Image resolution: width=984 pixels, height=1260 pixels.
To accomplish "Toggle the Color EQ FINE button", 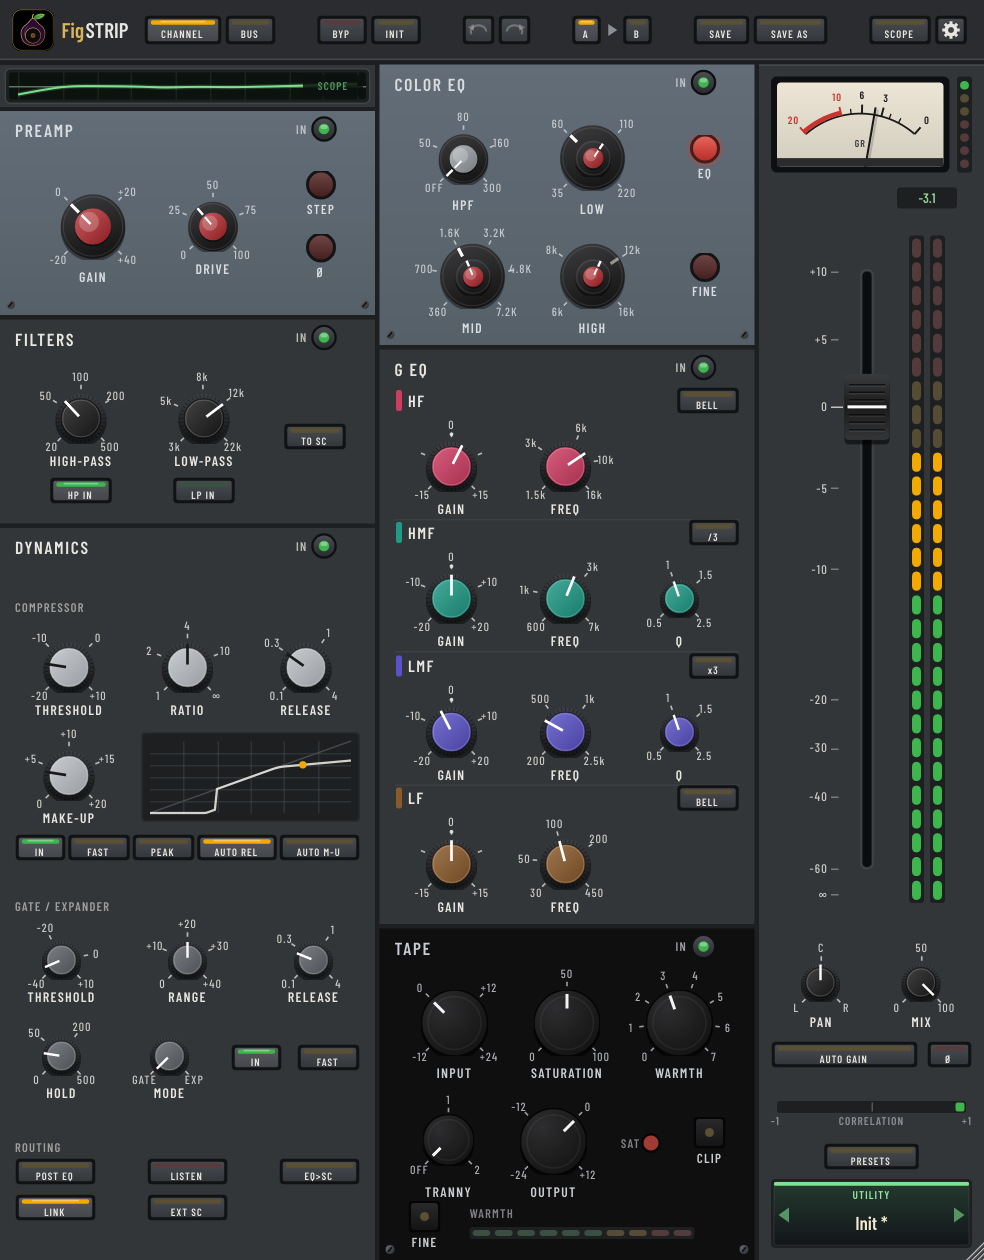I will coord(704,267).
